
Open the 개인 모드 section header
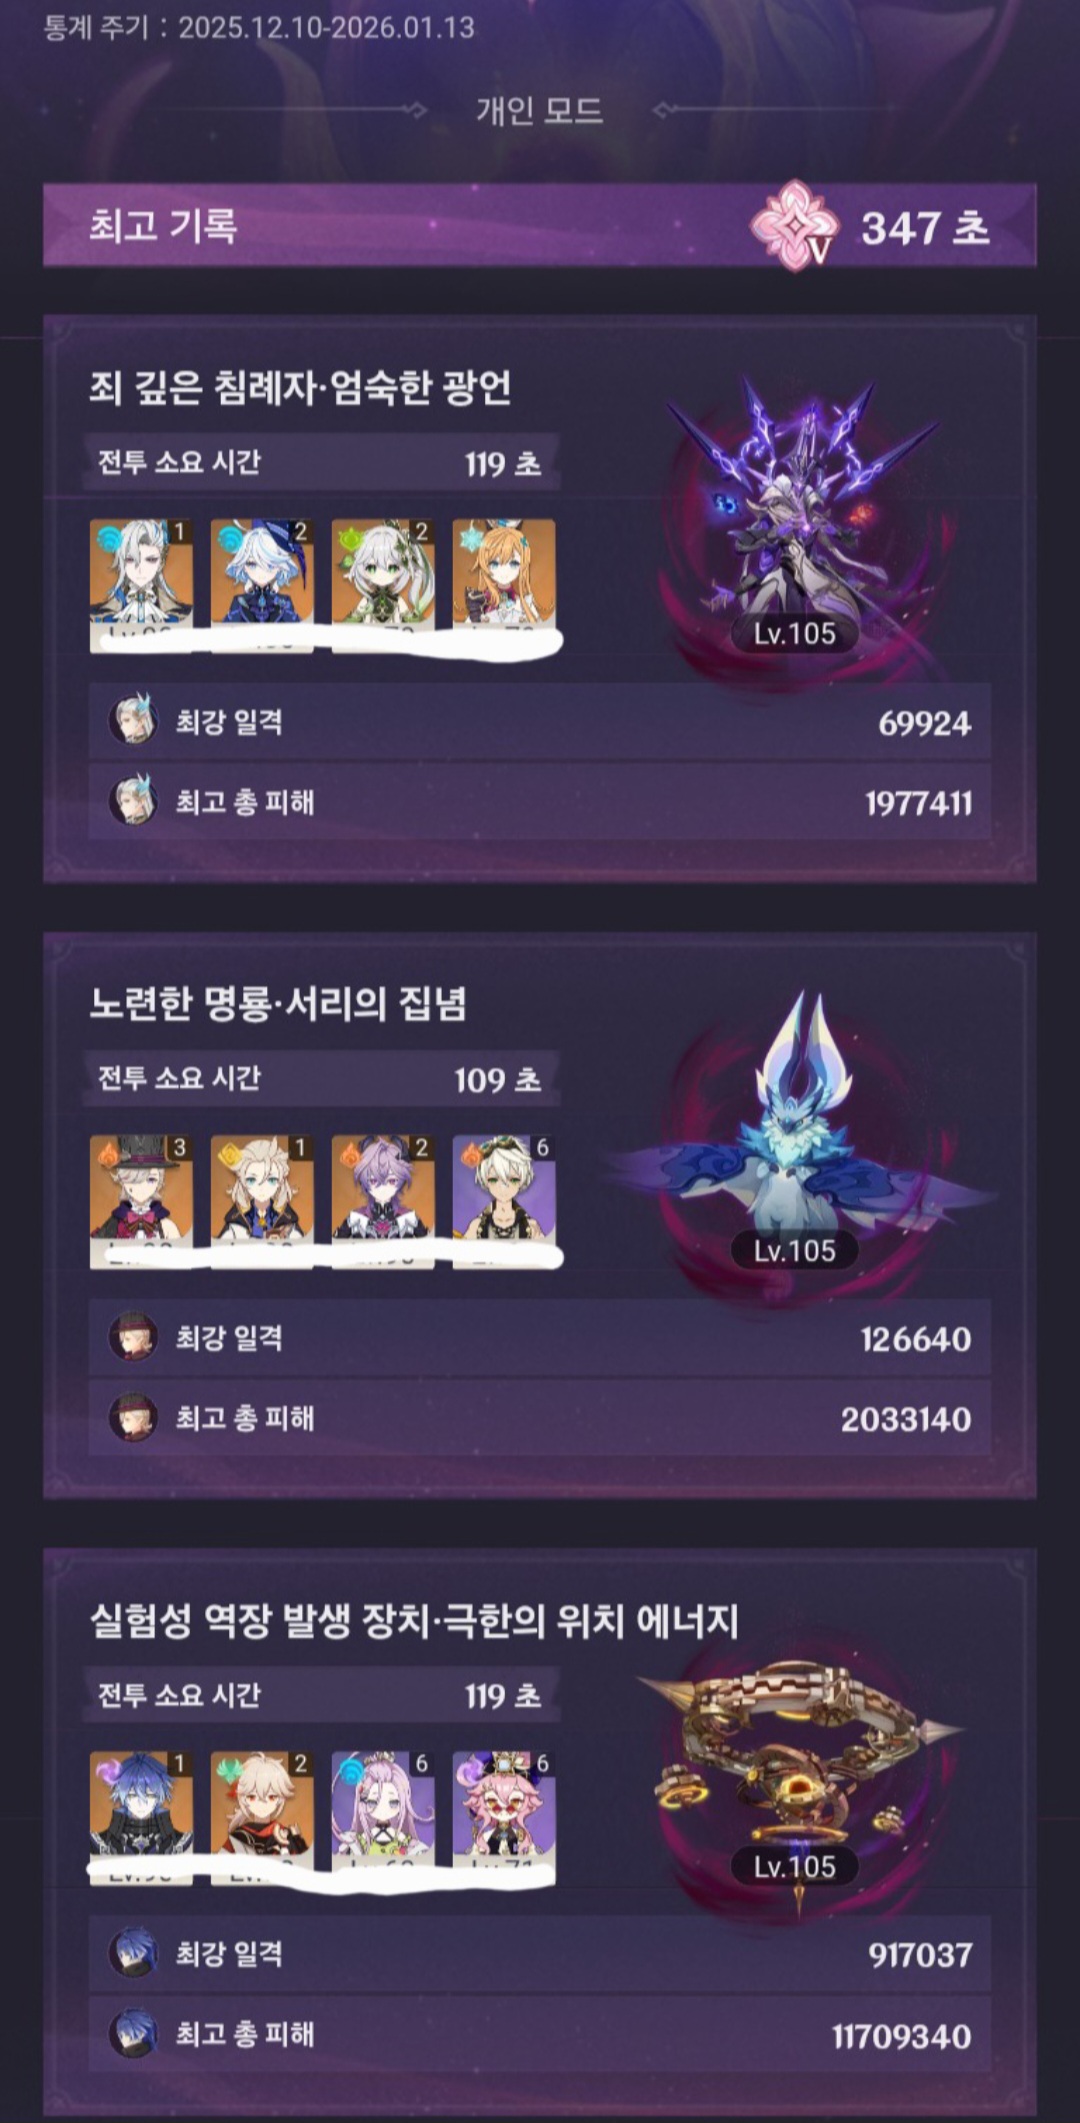pos(539,110)
